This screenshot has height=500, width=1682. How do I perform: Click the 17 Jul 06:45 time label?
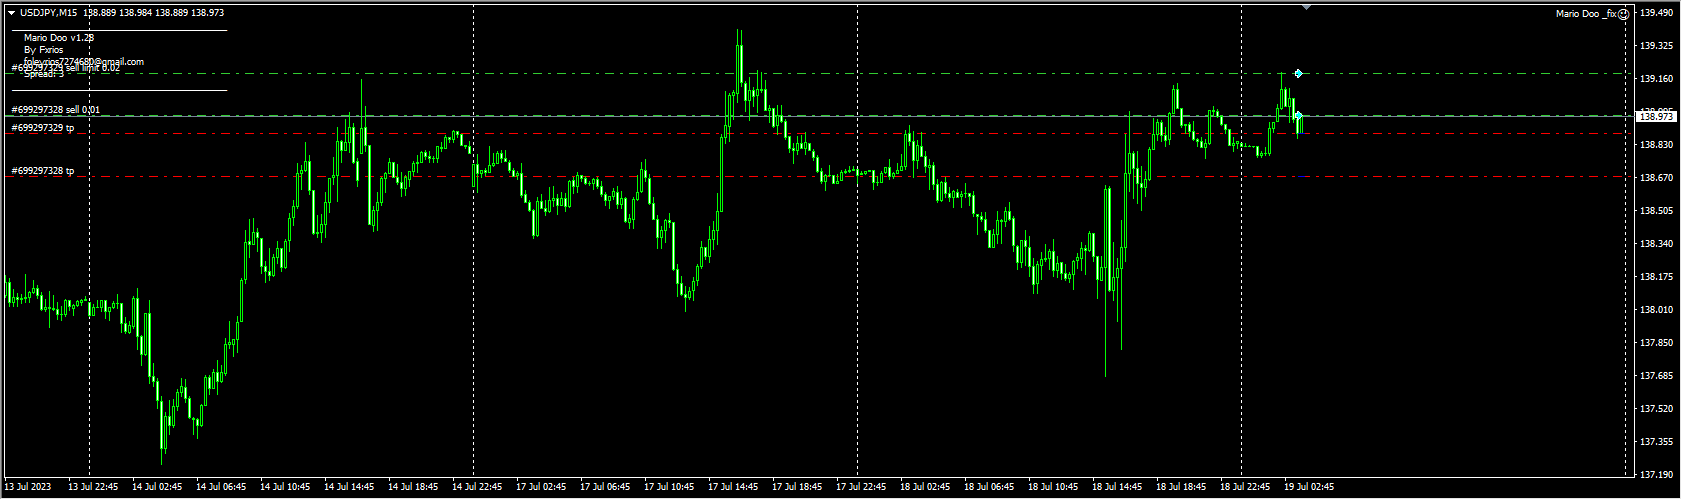point(605,487)
